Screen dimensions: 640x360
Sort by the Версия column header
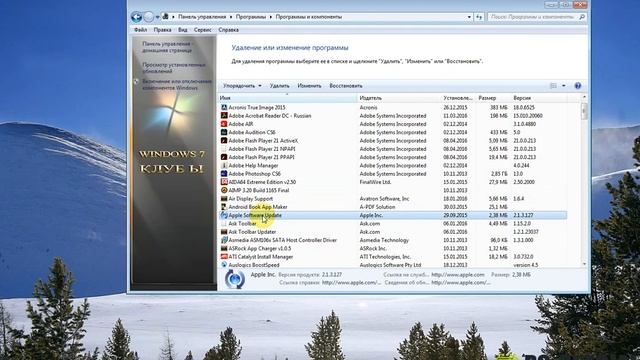(x=539, y=98)
